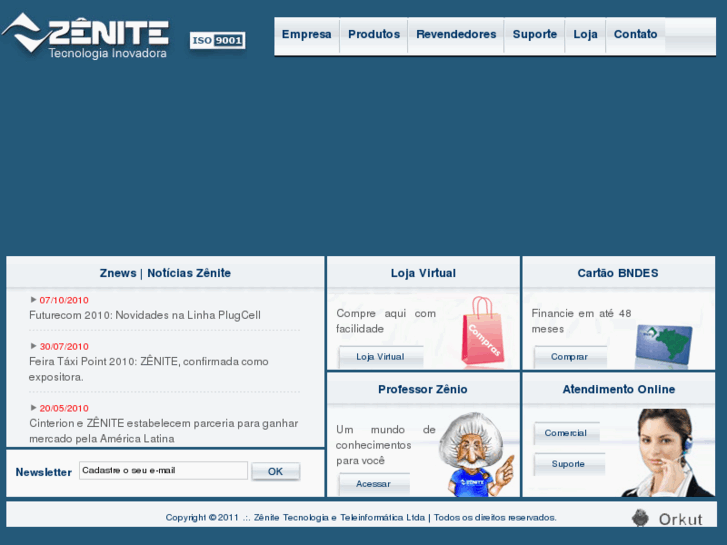727x545 pixels.
Task: Click the 'Financie em até 48 meses' text
Action: 581,321
